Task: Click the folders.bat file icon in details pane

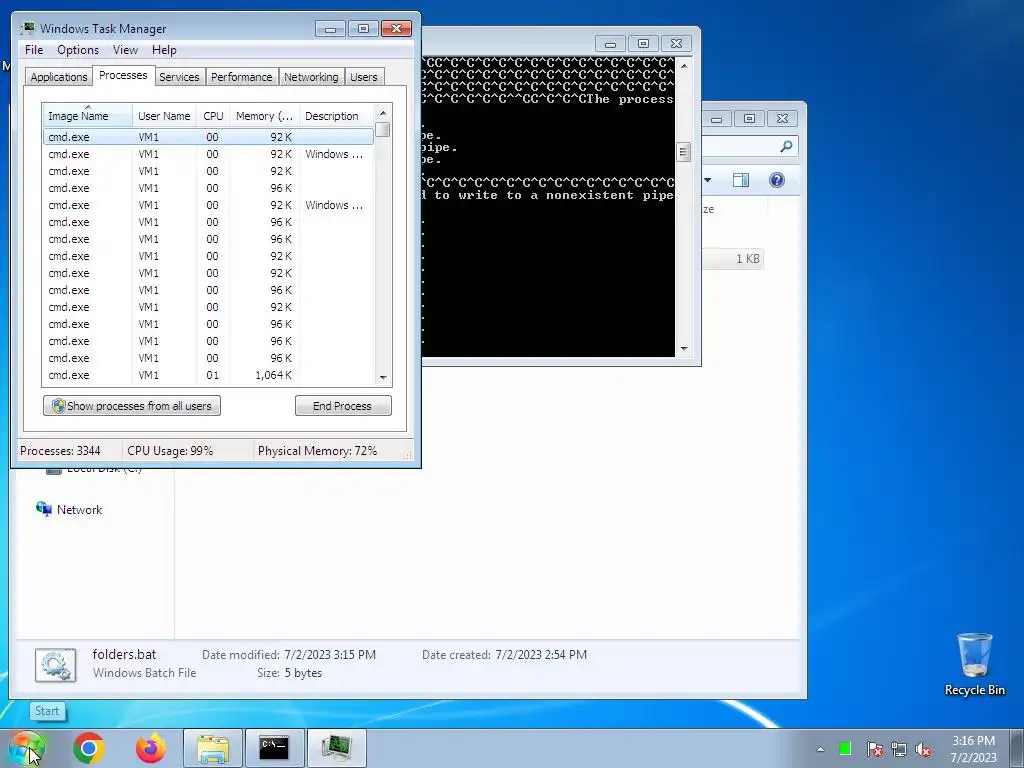Action: (56, 665)
